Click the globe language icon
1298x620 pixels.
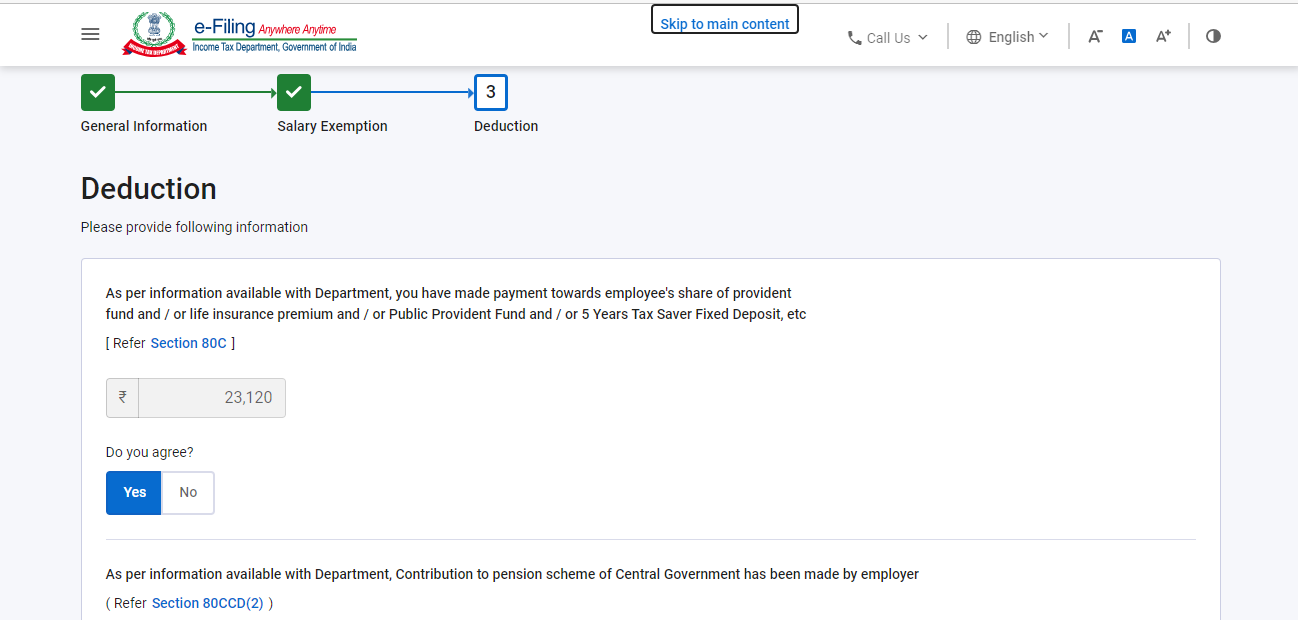coord(974,37)
